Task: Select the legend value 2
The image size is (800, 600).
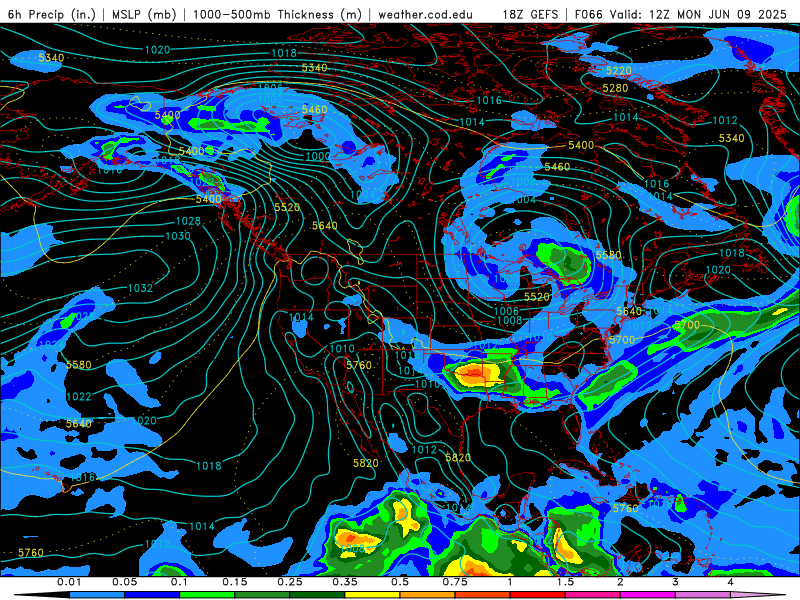Action: [x=620, y=582]
